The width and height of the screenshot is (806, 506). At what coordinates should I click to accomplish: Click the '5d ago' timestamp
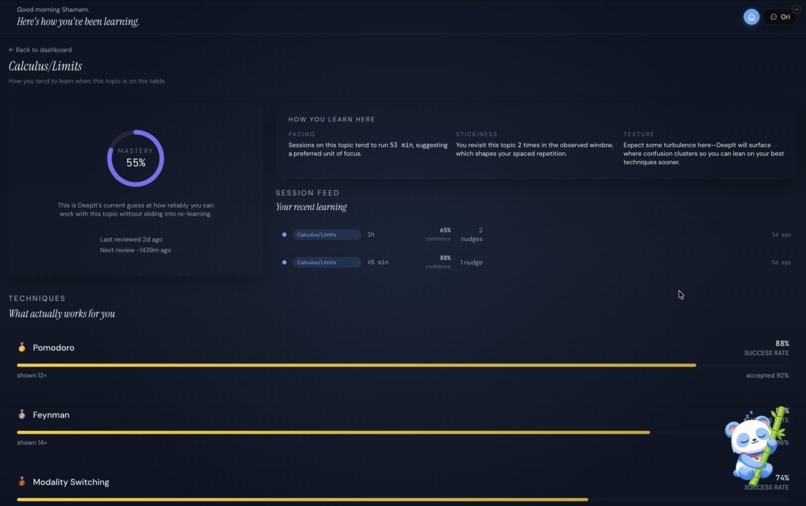781,262
